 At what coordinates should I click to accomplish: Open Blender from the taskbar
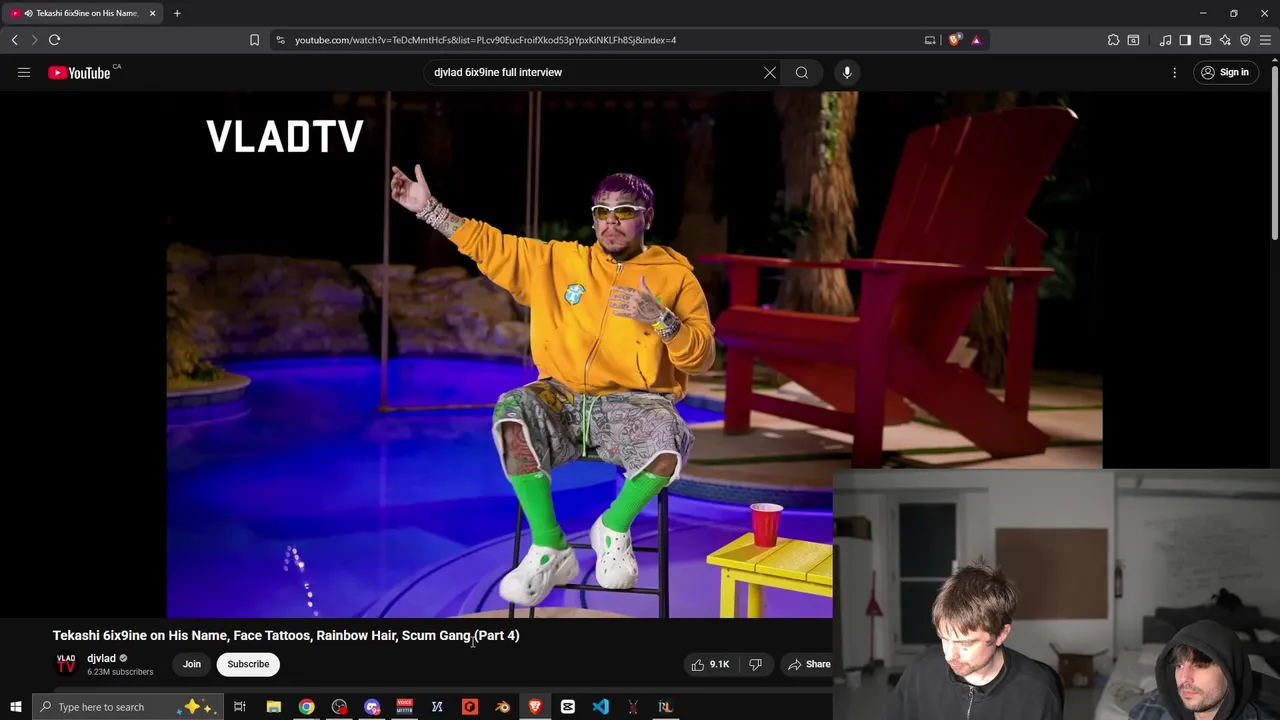coord(502,707)
